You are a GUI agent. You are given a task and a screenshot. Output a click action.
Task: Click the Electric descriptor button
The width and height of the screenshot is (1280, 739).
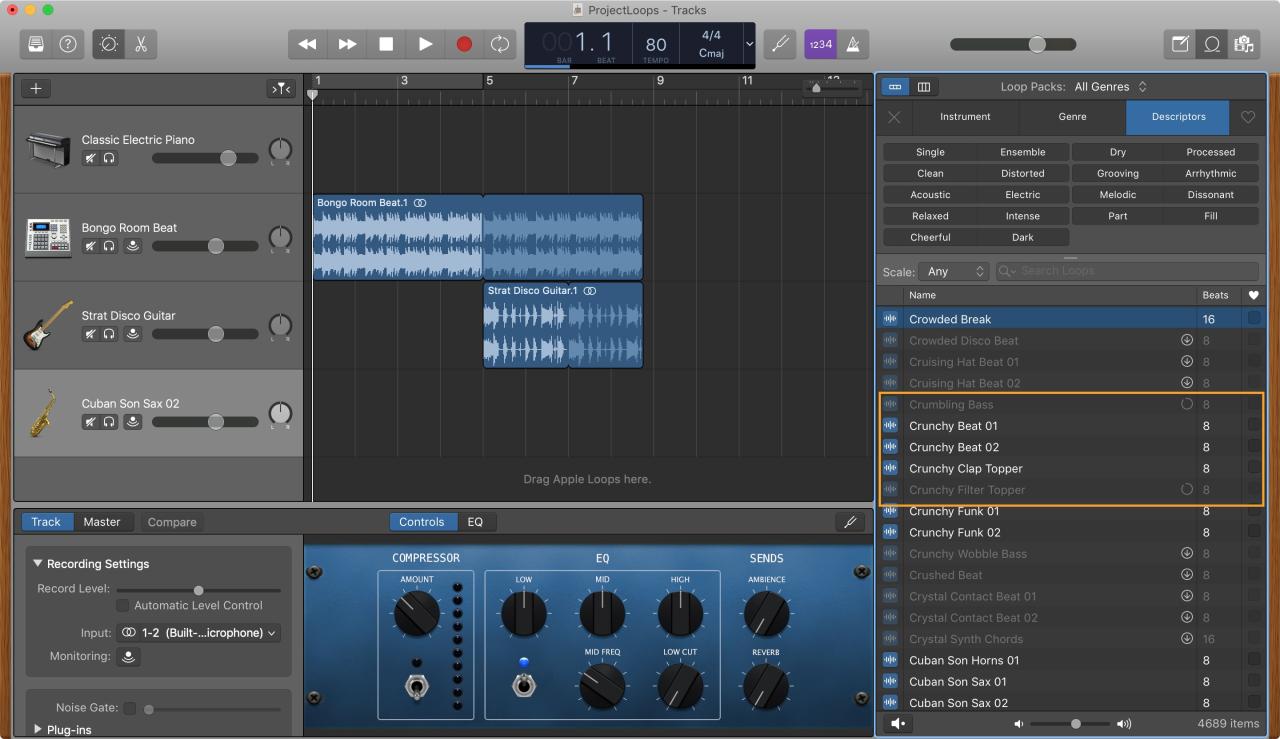pyautogui.click(x=1022, y=194)
